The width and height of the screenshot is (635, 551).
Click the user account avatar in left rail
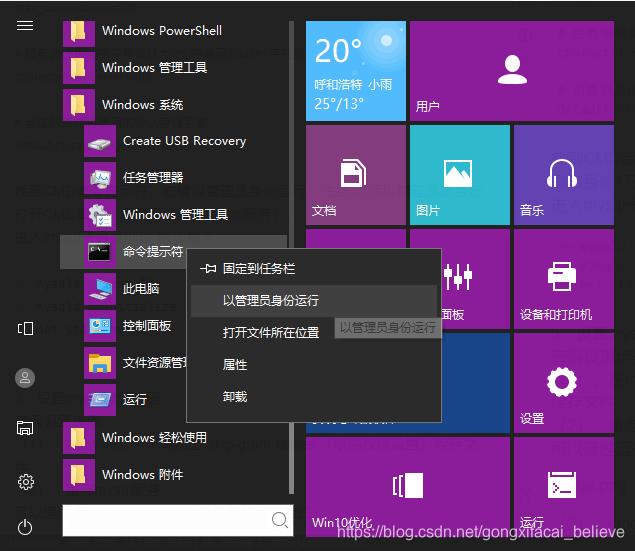click(25, 378)
